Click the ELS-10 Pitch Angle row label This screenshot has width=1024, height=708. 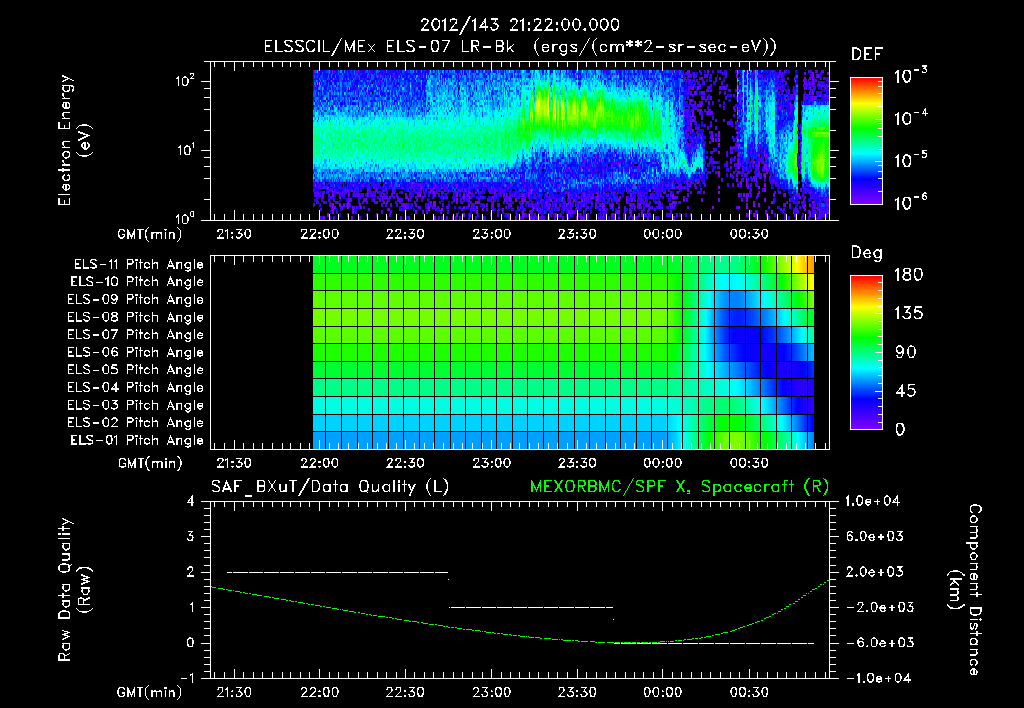137,282
